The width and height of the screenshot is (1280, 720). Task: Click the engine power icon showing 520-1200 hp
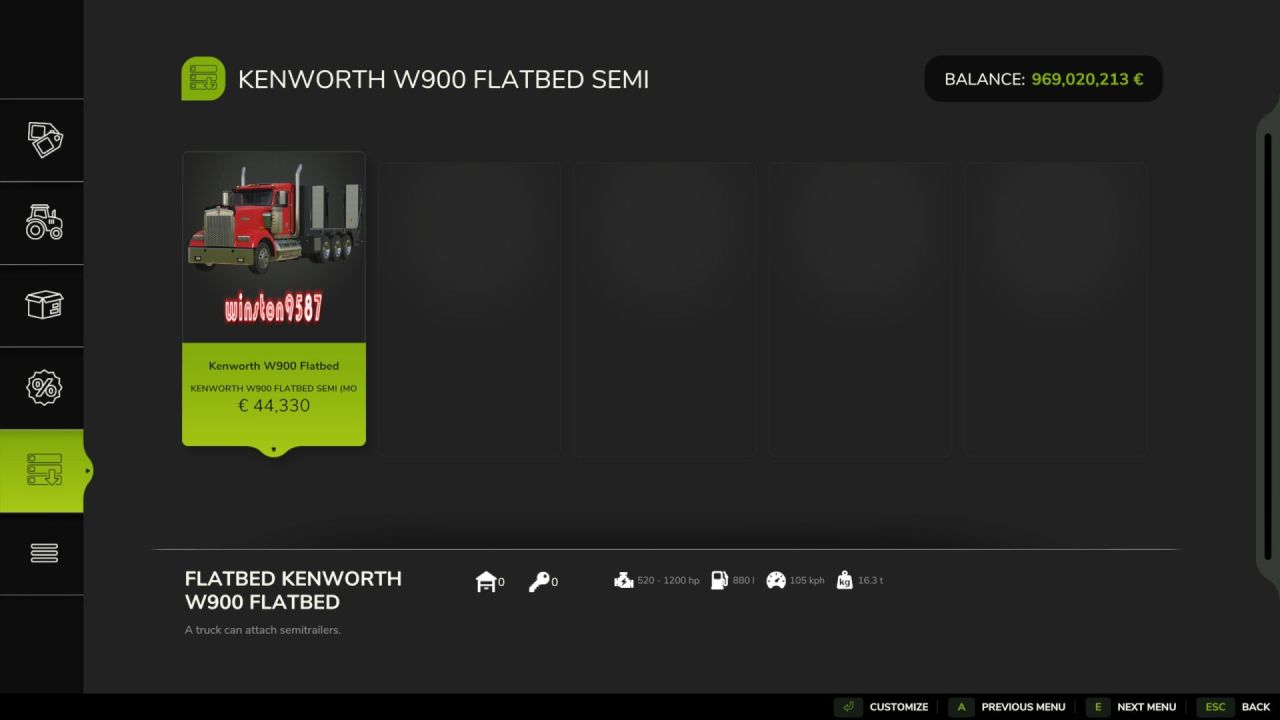coord(622,580)
